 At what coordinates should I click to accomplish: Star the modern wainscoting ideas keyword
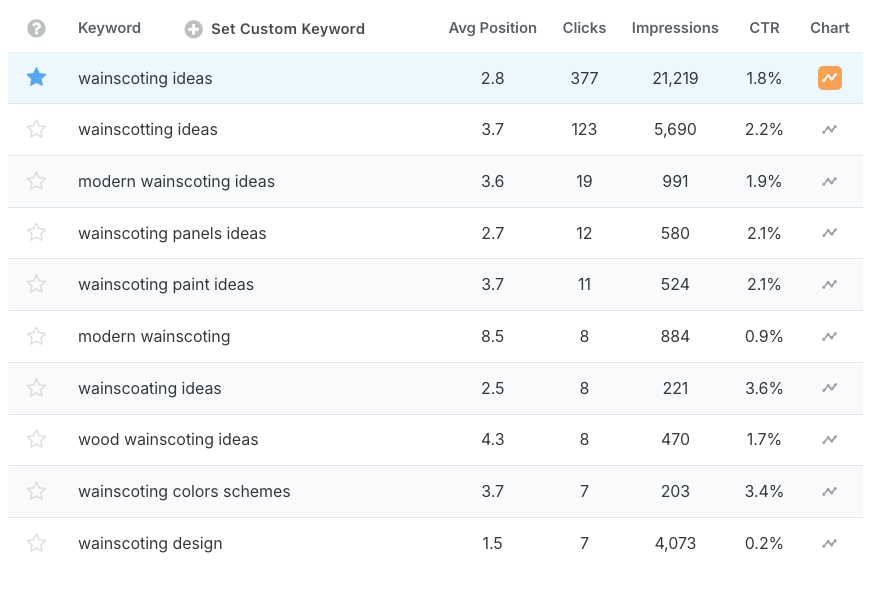[37, 181]
